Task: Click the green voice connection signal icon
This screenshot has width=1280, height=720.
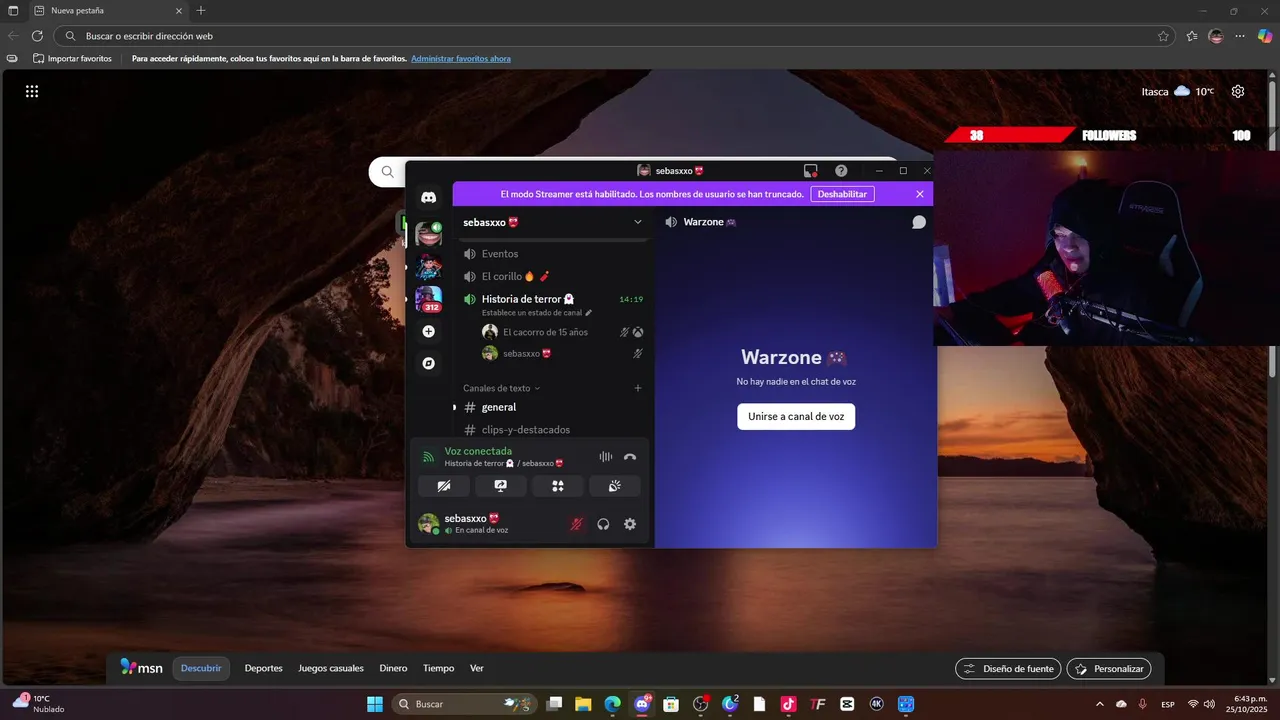Action: click(428, 457)
